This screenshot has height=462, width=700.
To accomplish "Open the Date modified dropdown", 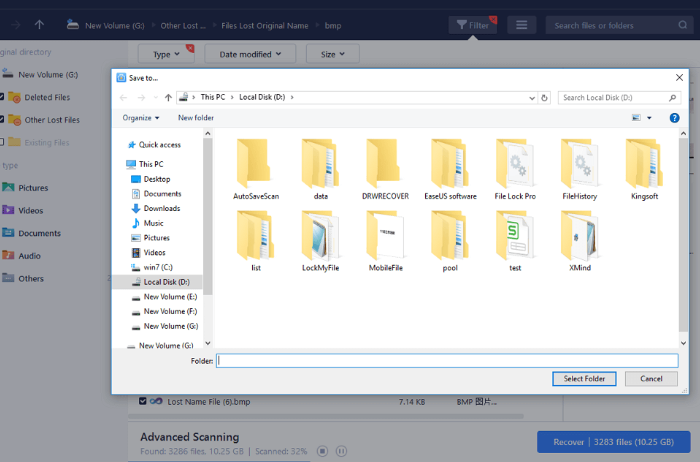I will (250, 54).
